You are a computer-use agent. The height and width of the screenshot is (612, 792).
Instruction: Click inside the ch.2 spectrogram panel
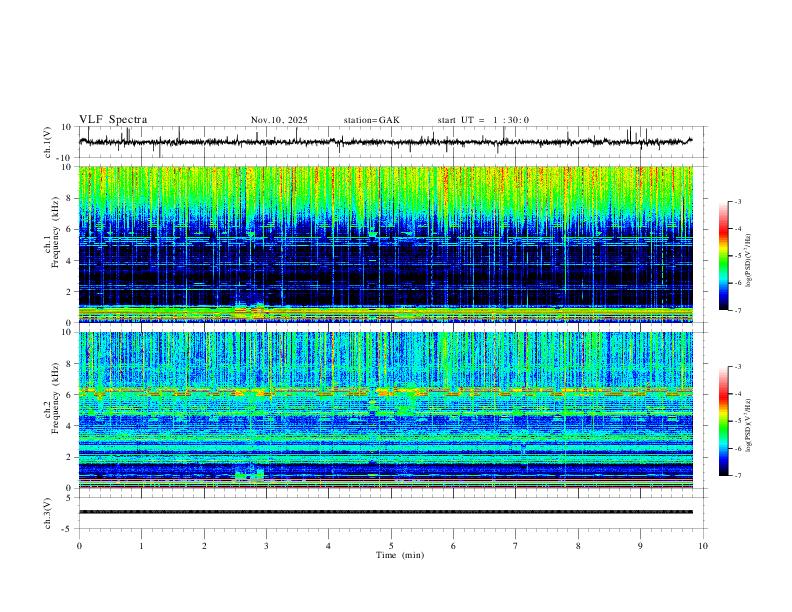pos(386,410)
